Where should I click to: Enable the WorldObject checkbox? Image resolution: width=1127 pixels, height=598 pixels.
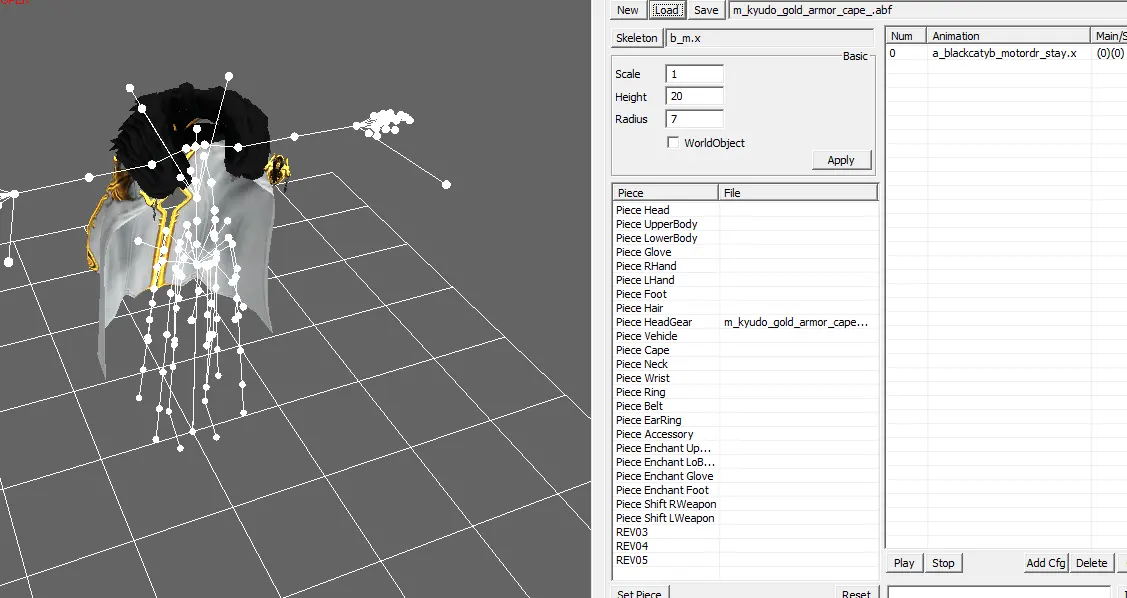[x=673, y=142]
